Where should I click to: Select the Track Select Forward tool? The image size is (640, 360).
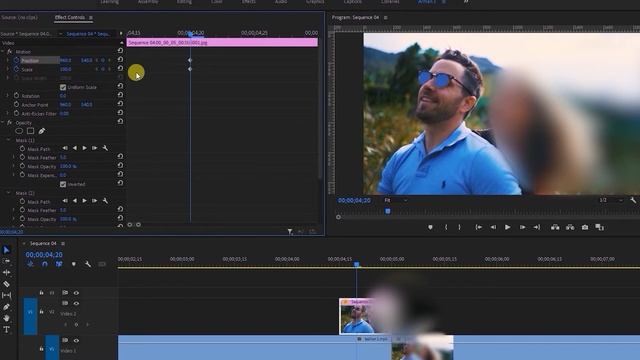pos(7,261)
